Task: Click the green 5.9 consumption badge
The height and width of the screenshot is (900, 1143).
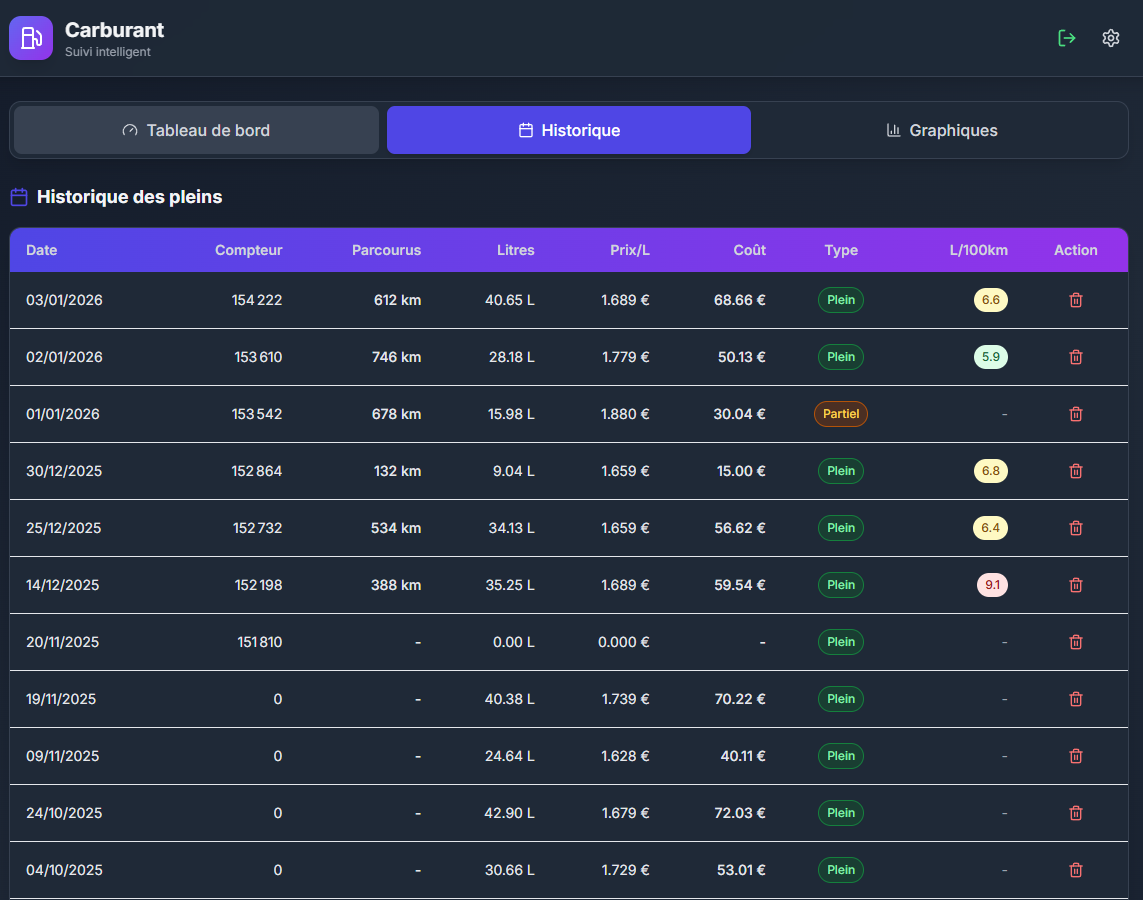Action: click(990, 357)
